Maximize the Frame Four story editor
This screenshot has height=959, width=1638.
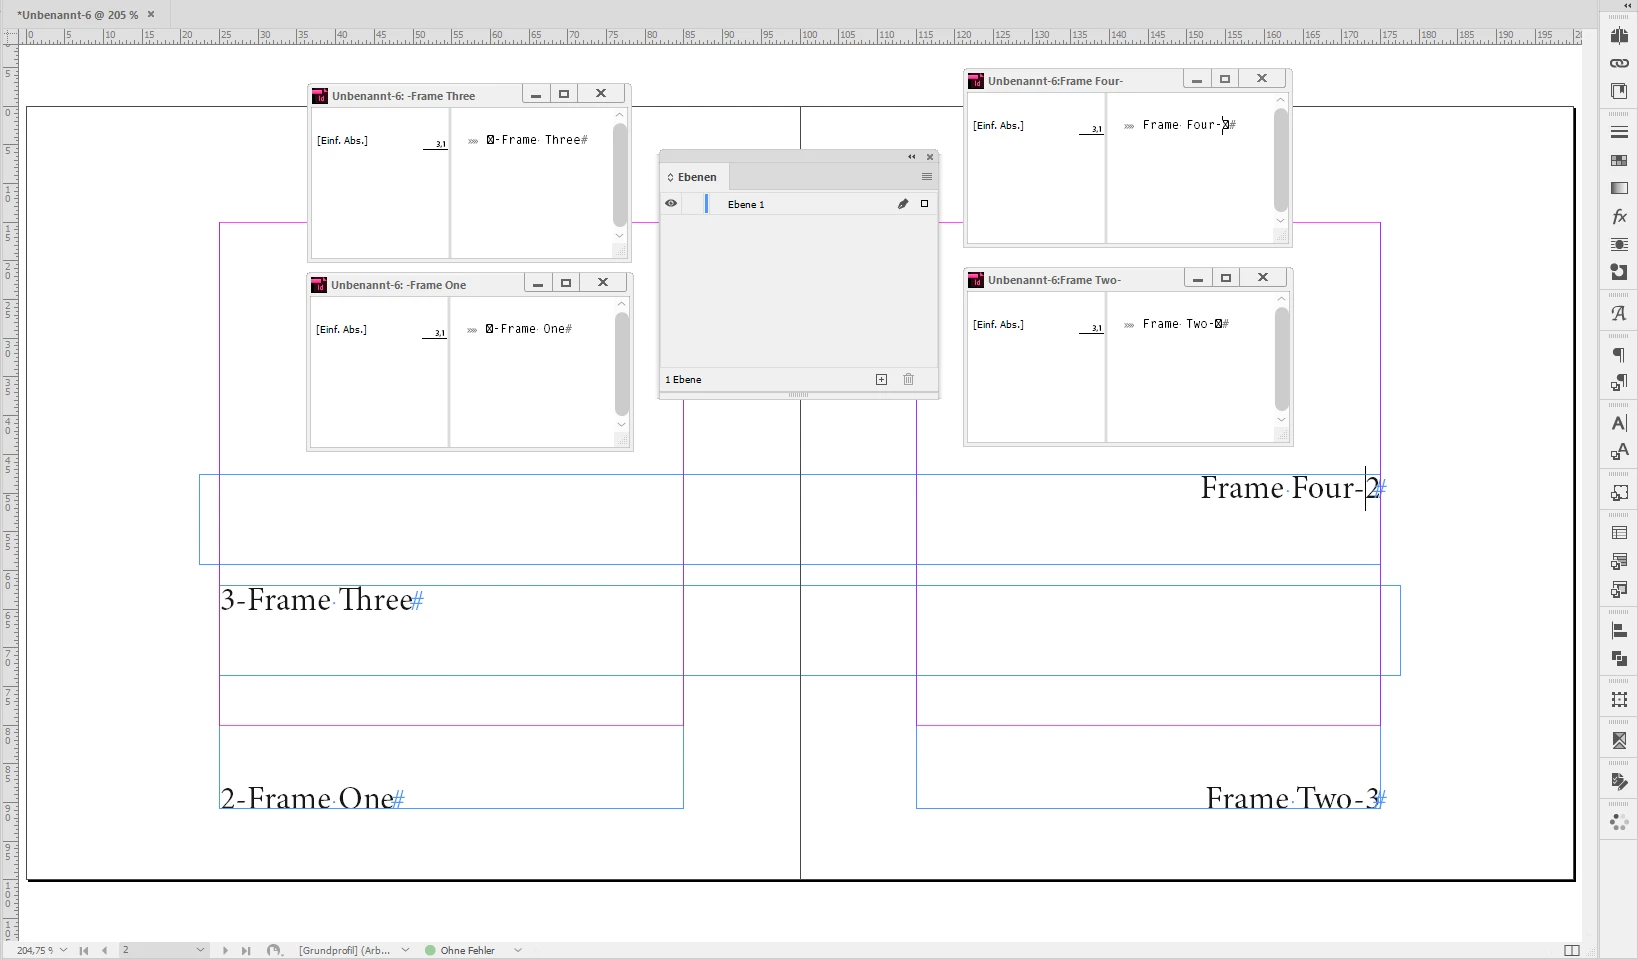(1225, 79)
